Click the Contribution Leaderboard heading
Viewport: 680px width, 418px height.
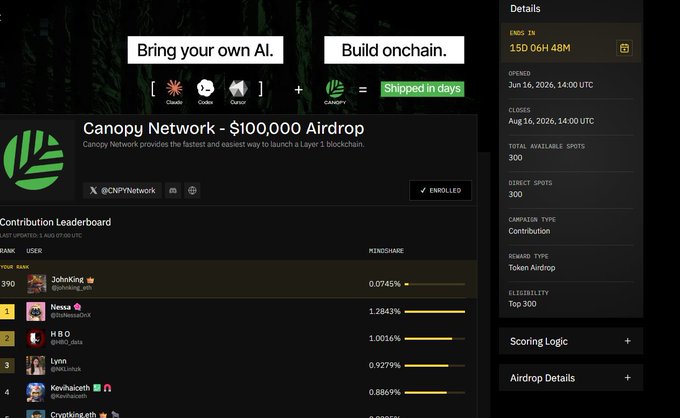56,222
